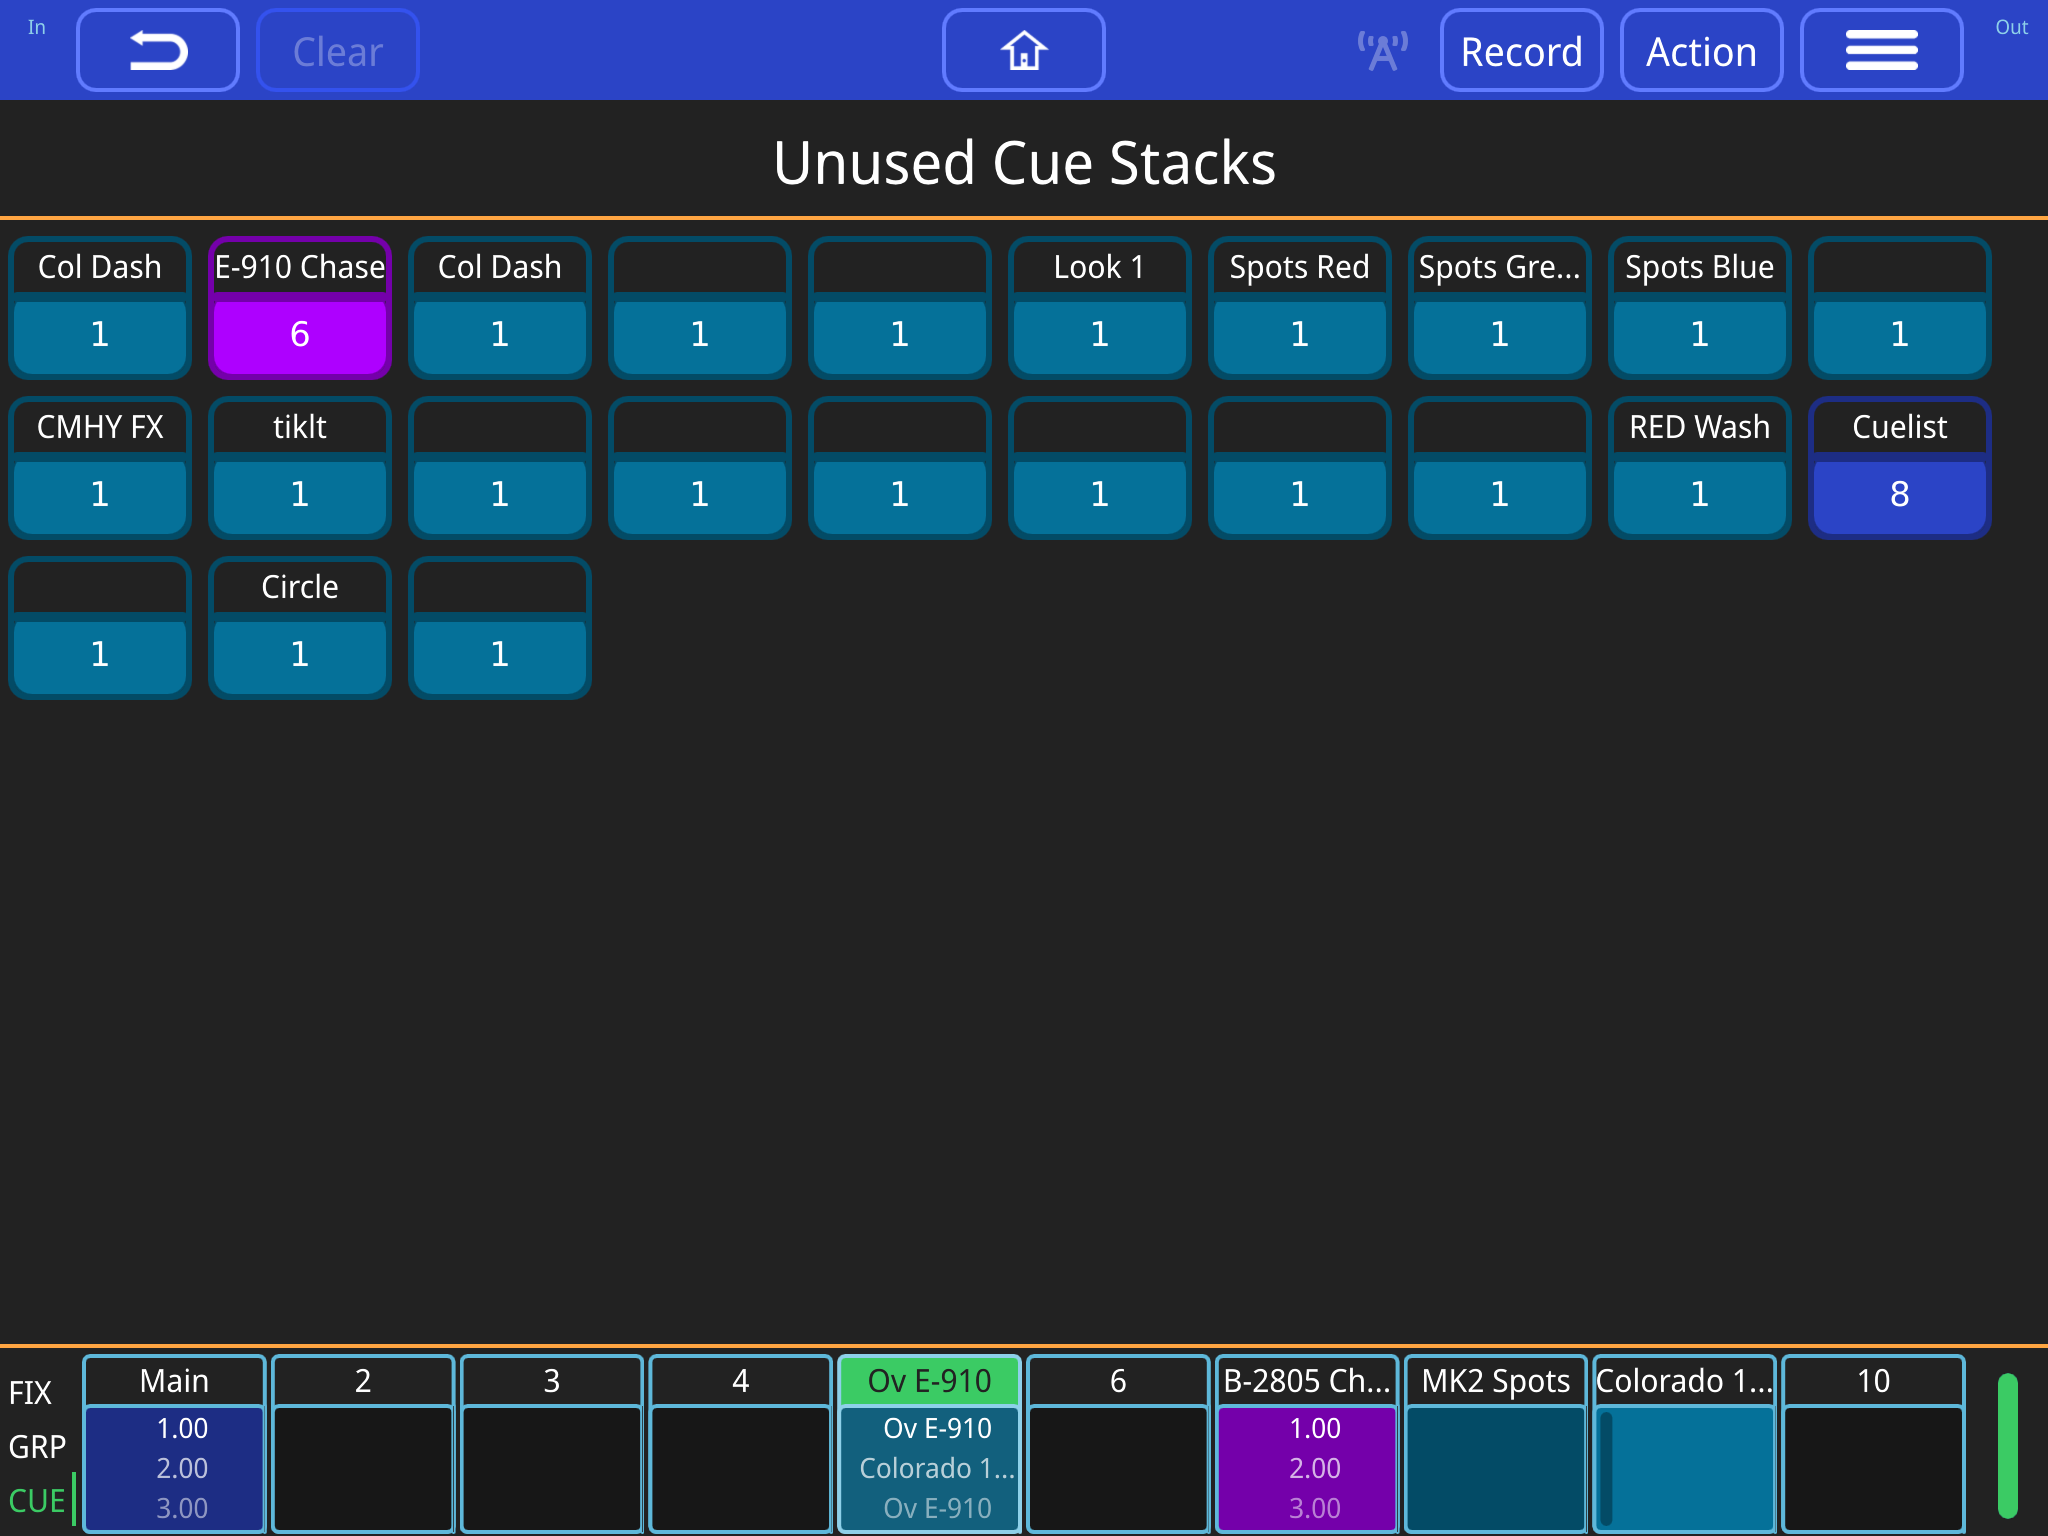Click the wireless connection status icon
Image resolution: width=2048 pixels, height=1536 pixels.
coord(1381,49)
